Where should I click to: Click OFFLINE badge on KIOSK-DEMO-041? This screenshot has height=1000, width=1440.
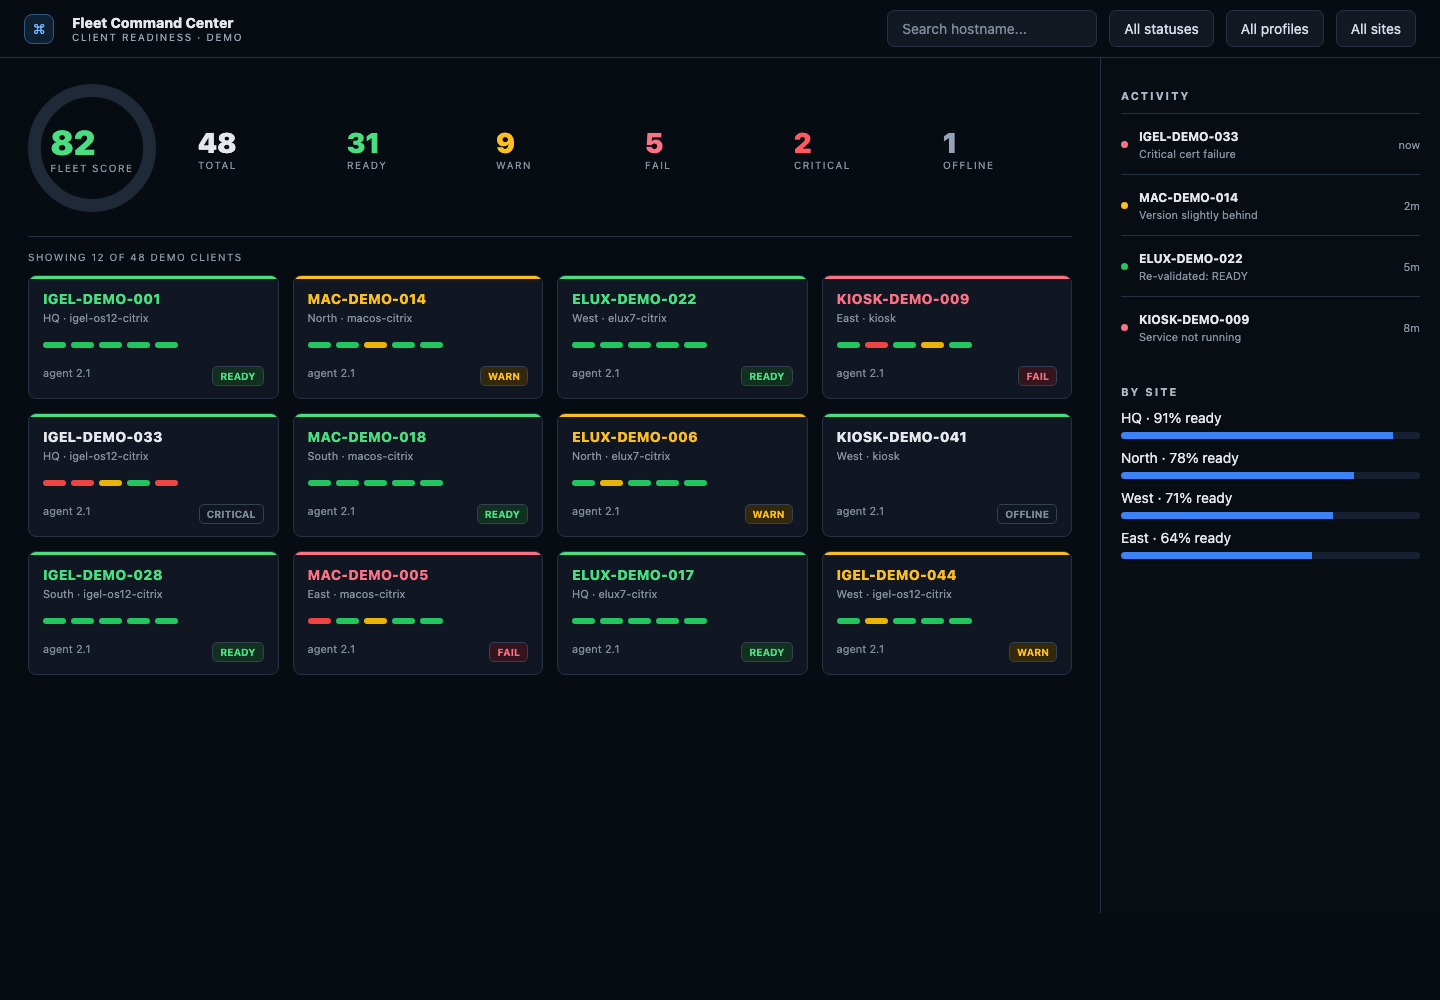click(x=1027, y=514)
